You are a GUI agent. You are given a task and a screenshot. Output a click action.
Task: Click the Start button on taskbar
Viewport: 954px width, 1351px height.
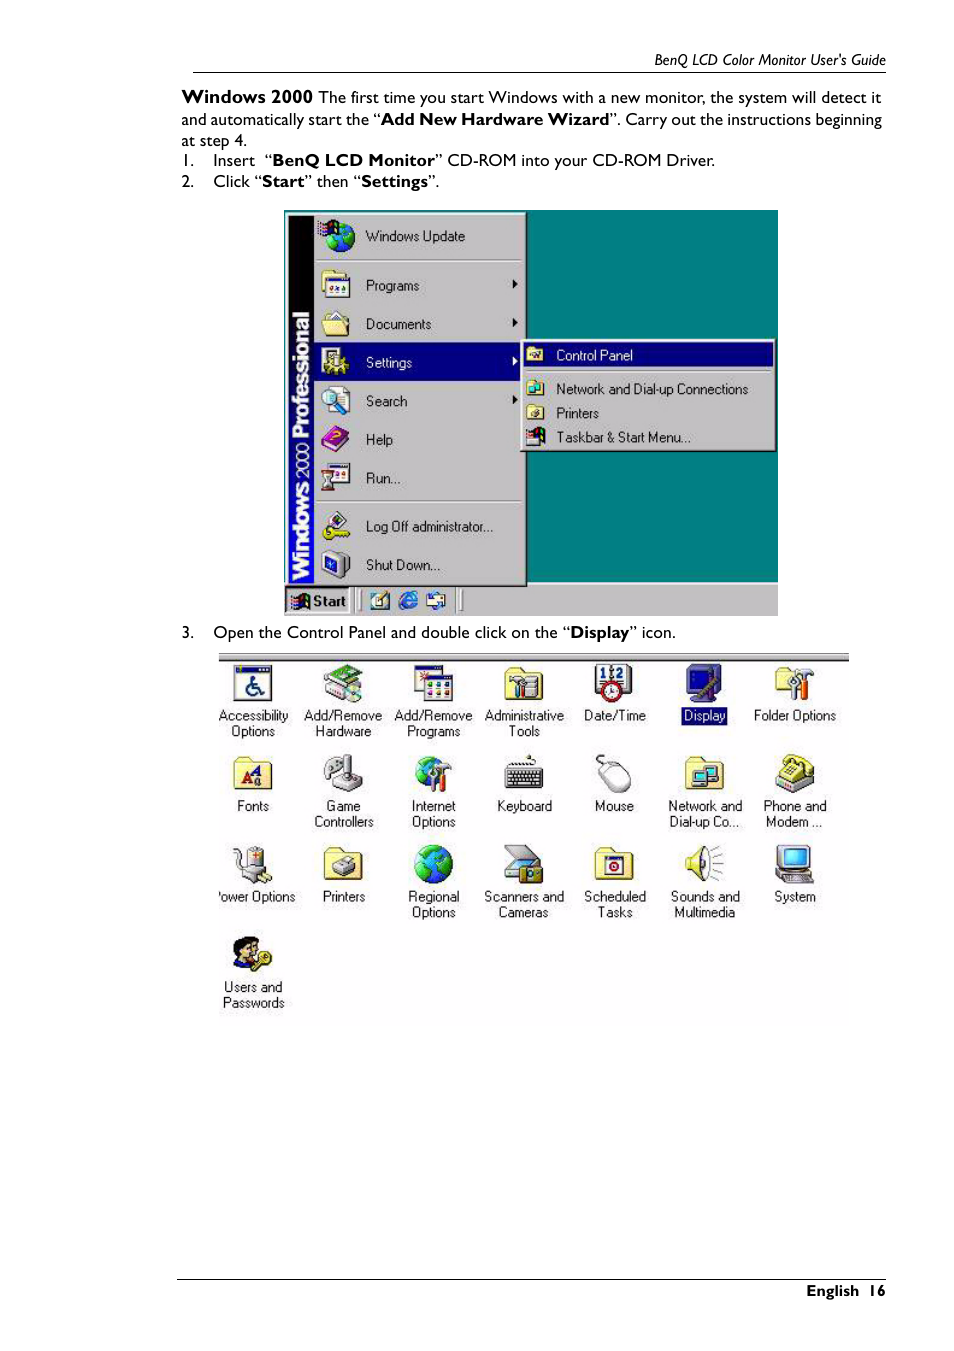pos(318,601)
